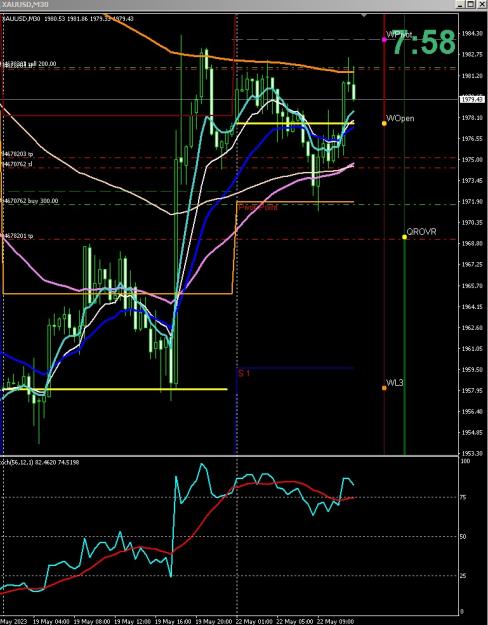Click the 1984.30 price scale value

coord(470,33)
